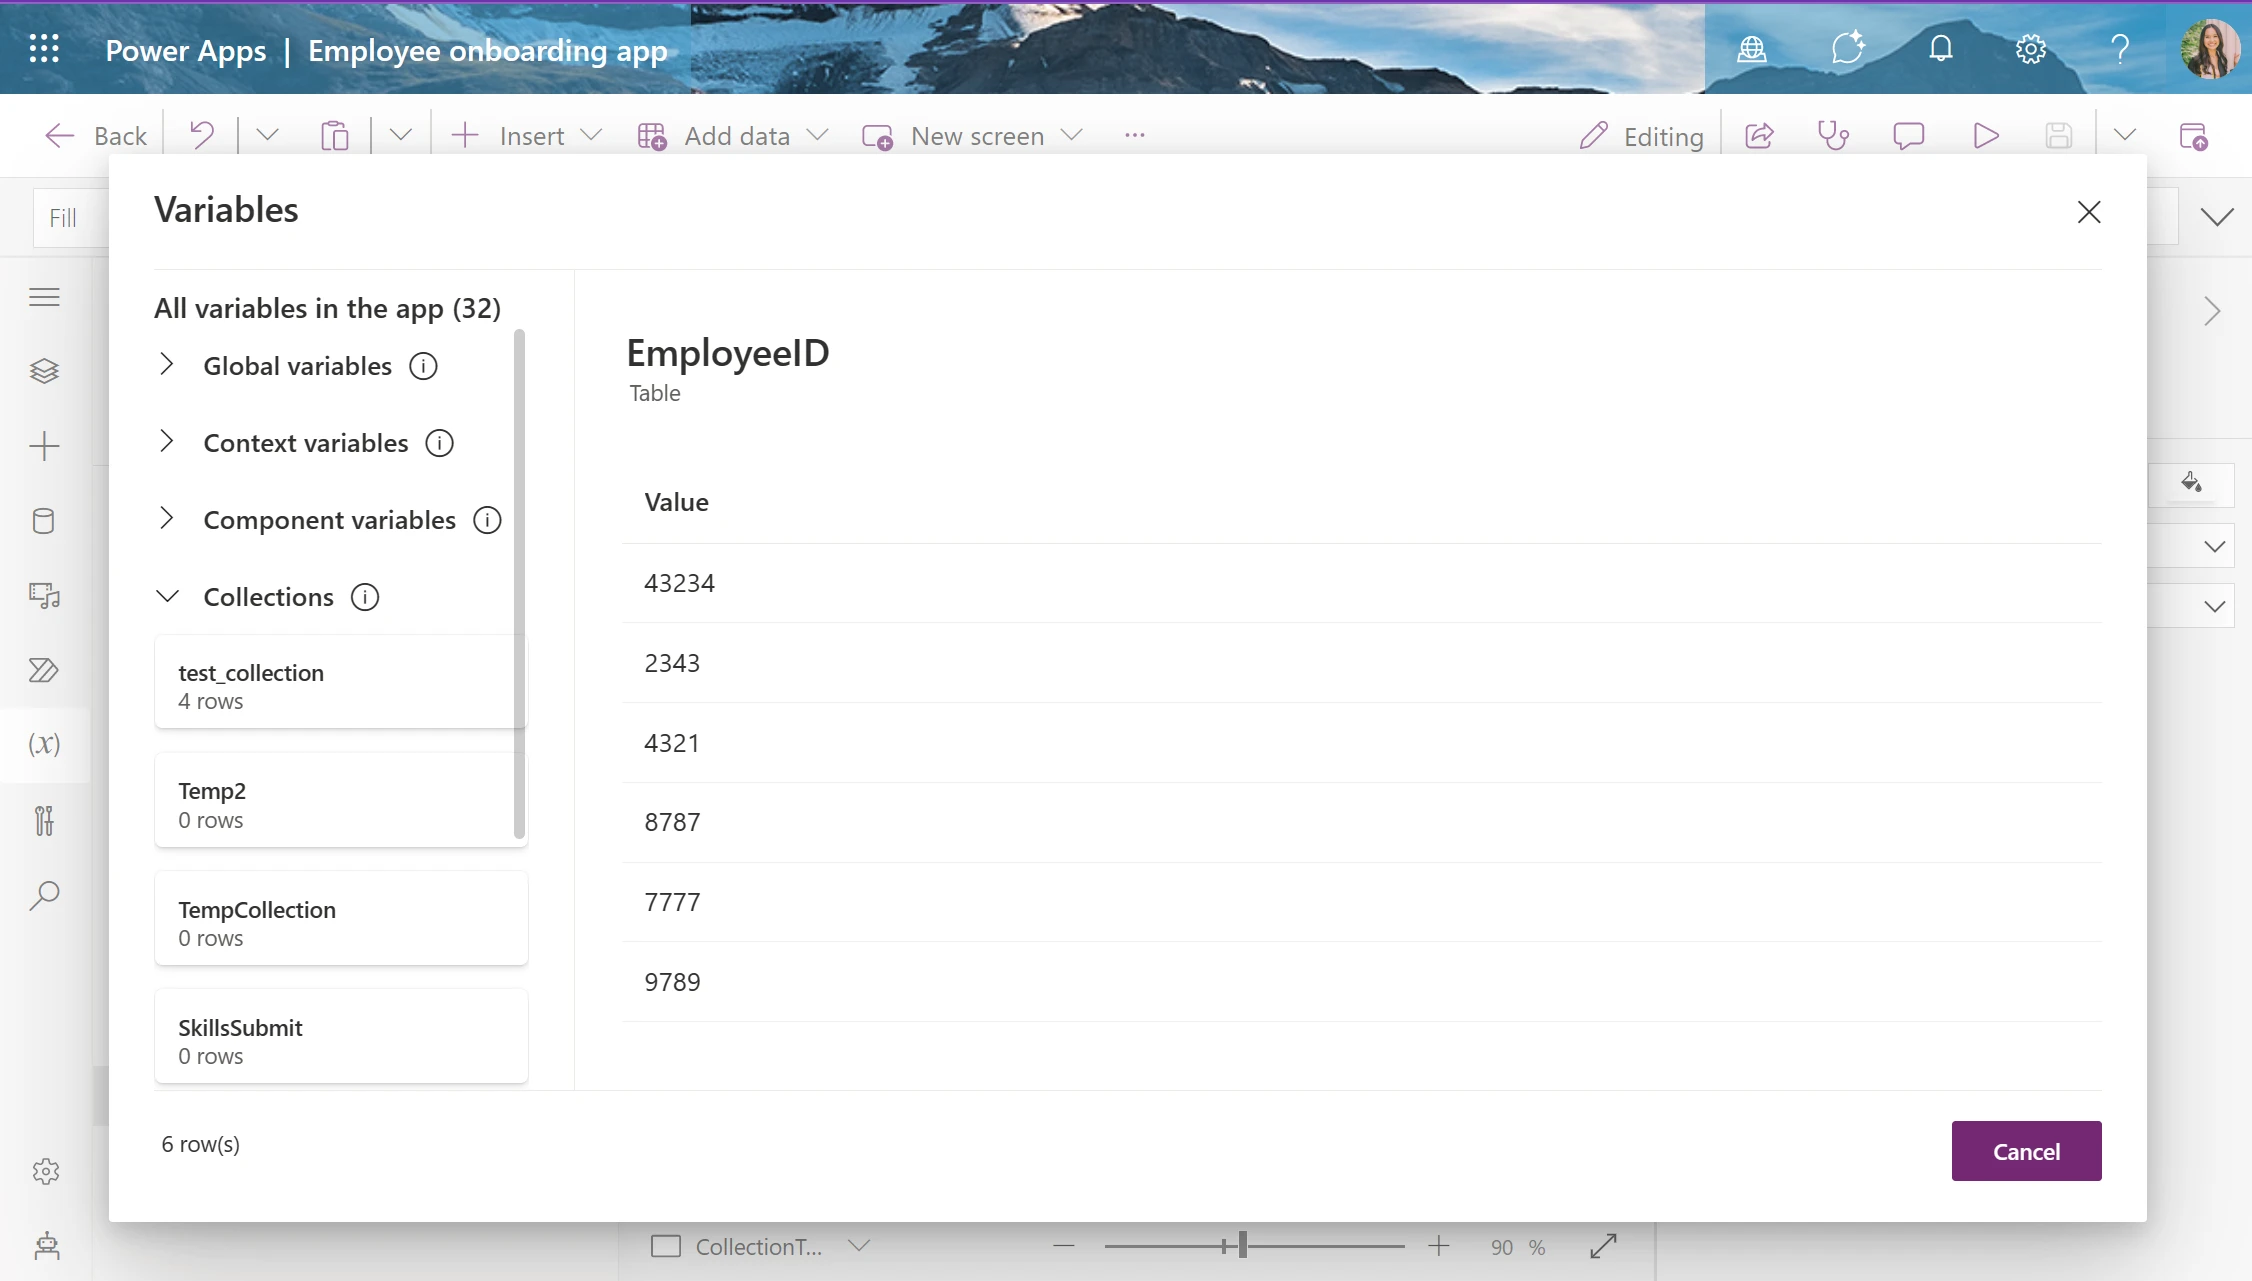This screenshot has width=2252, height=1281.
Task: Expand the Global variables section
Action: 167,365
